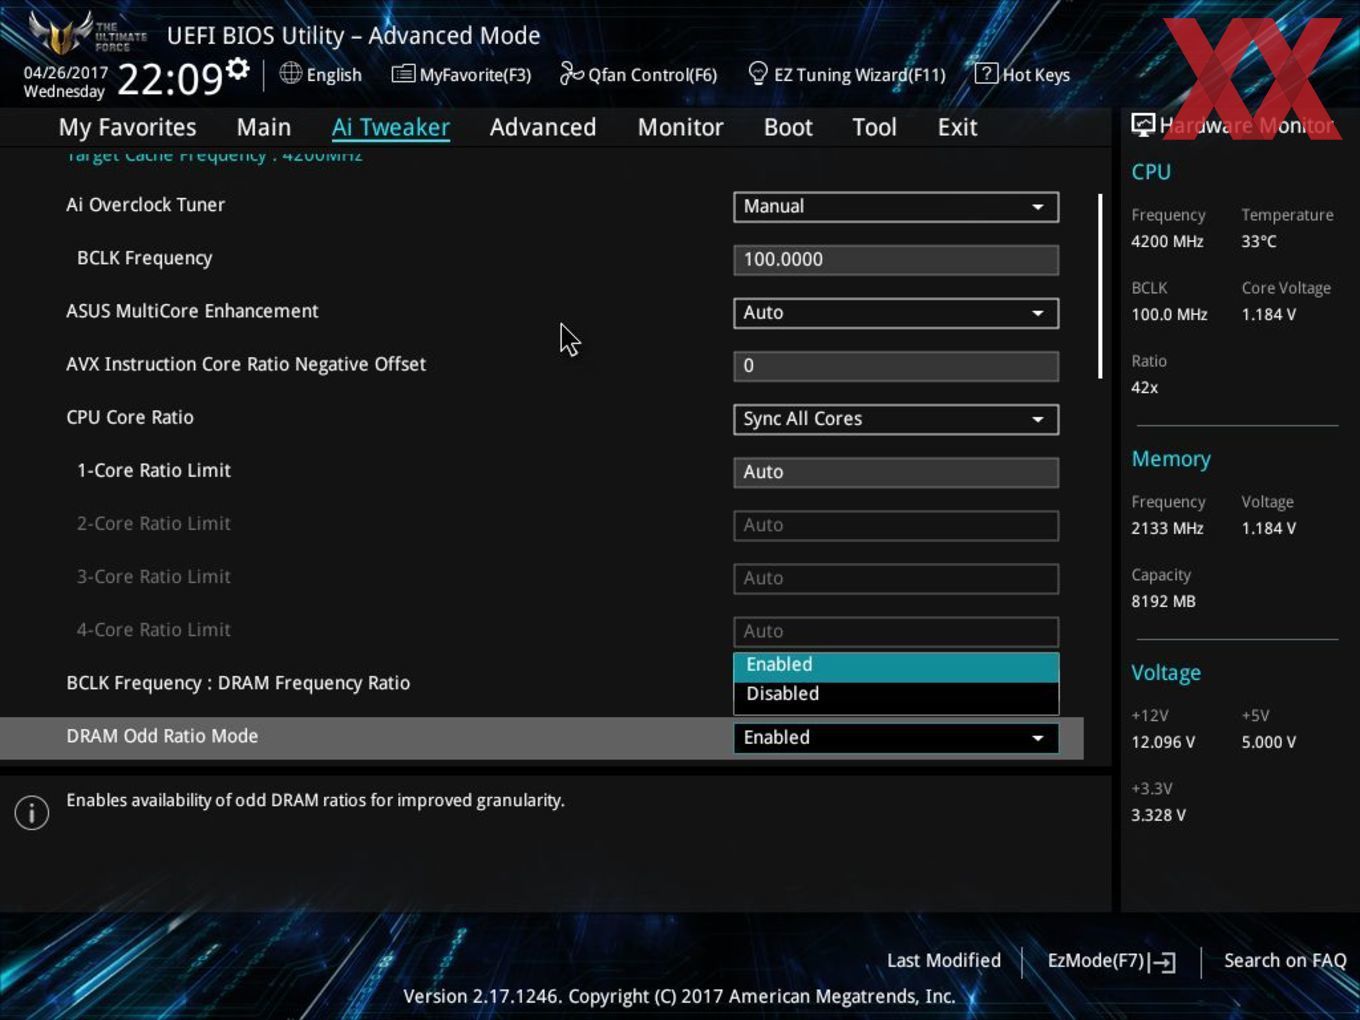Click the 4-Core Ratio Limit field

(x=896, y=631)
